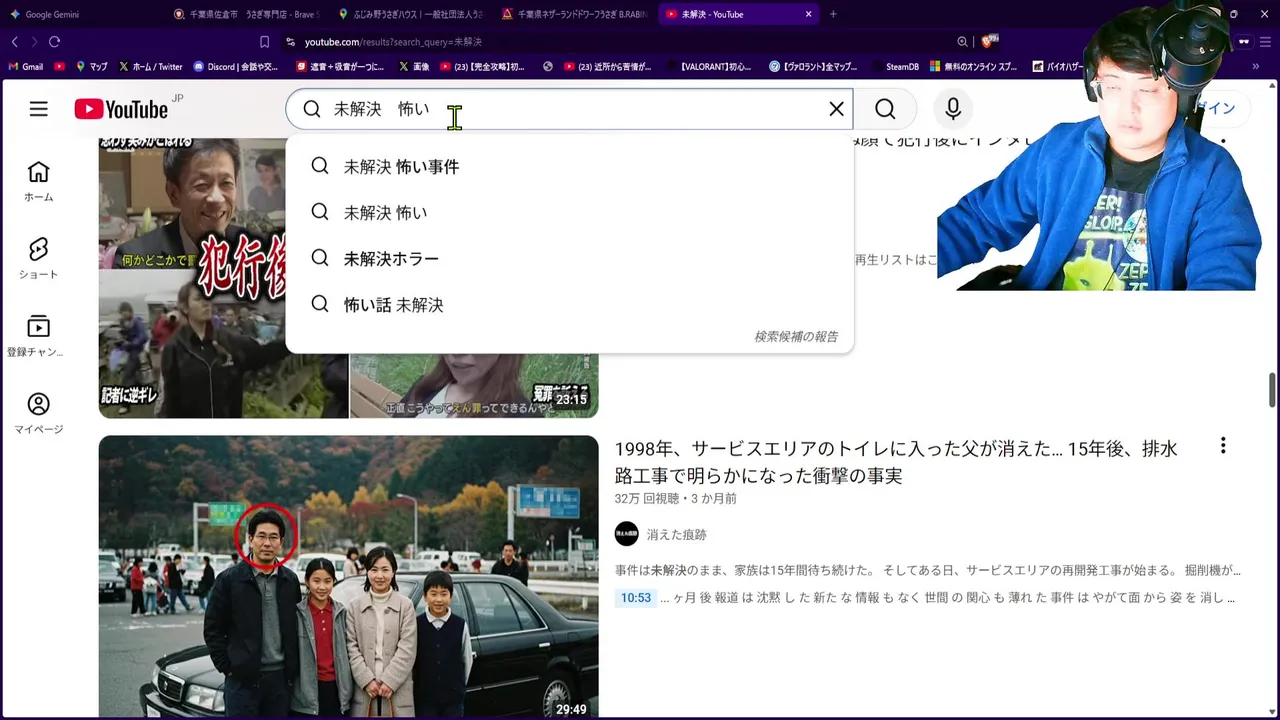The width and height of the screenshot is (1280, 720).
Task: Open Brave Shields lion icon
Action: point(988,42)
